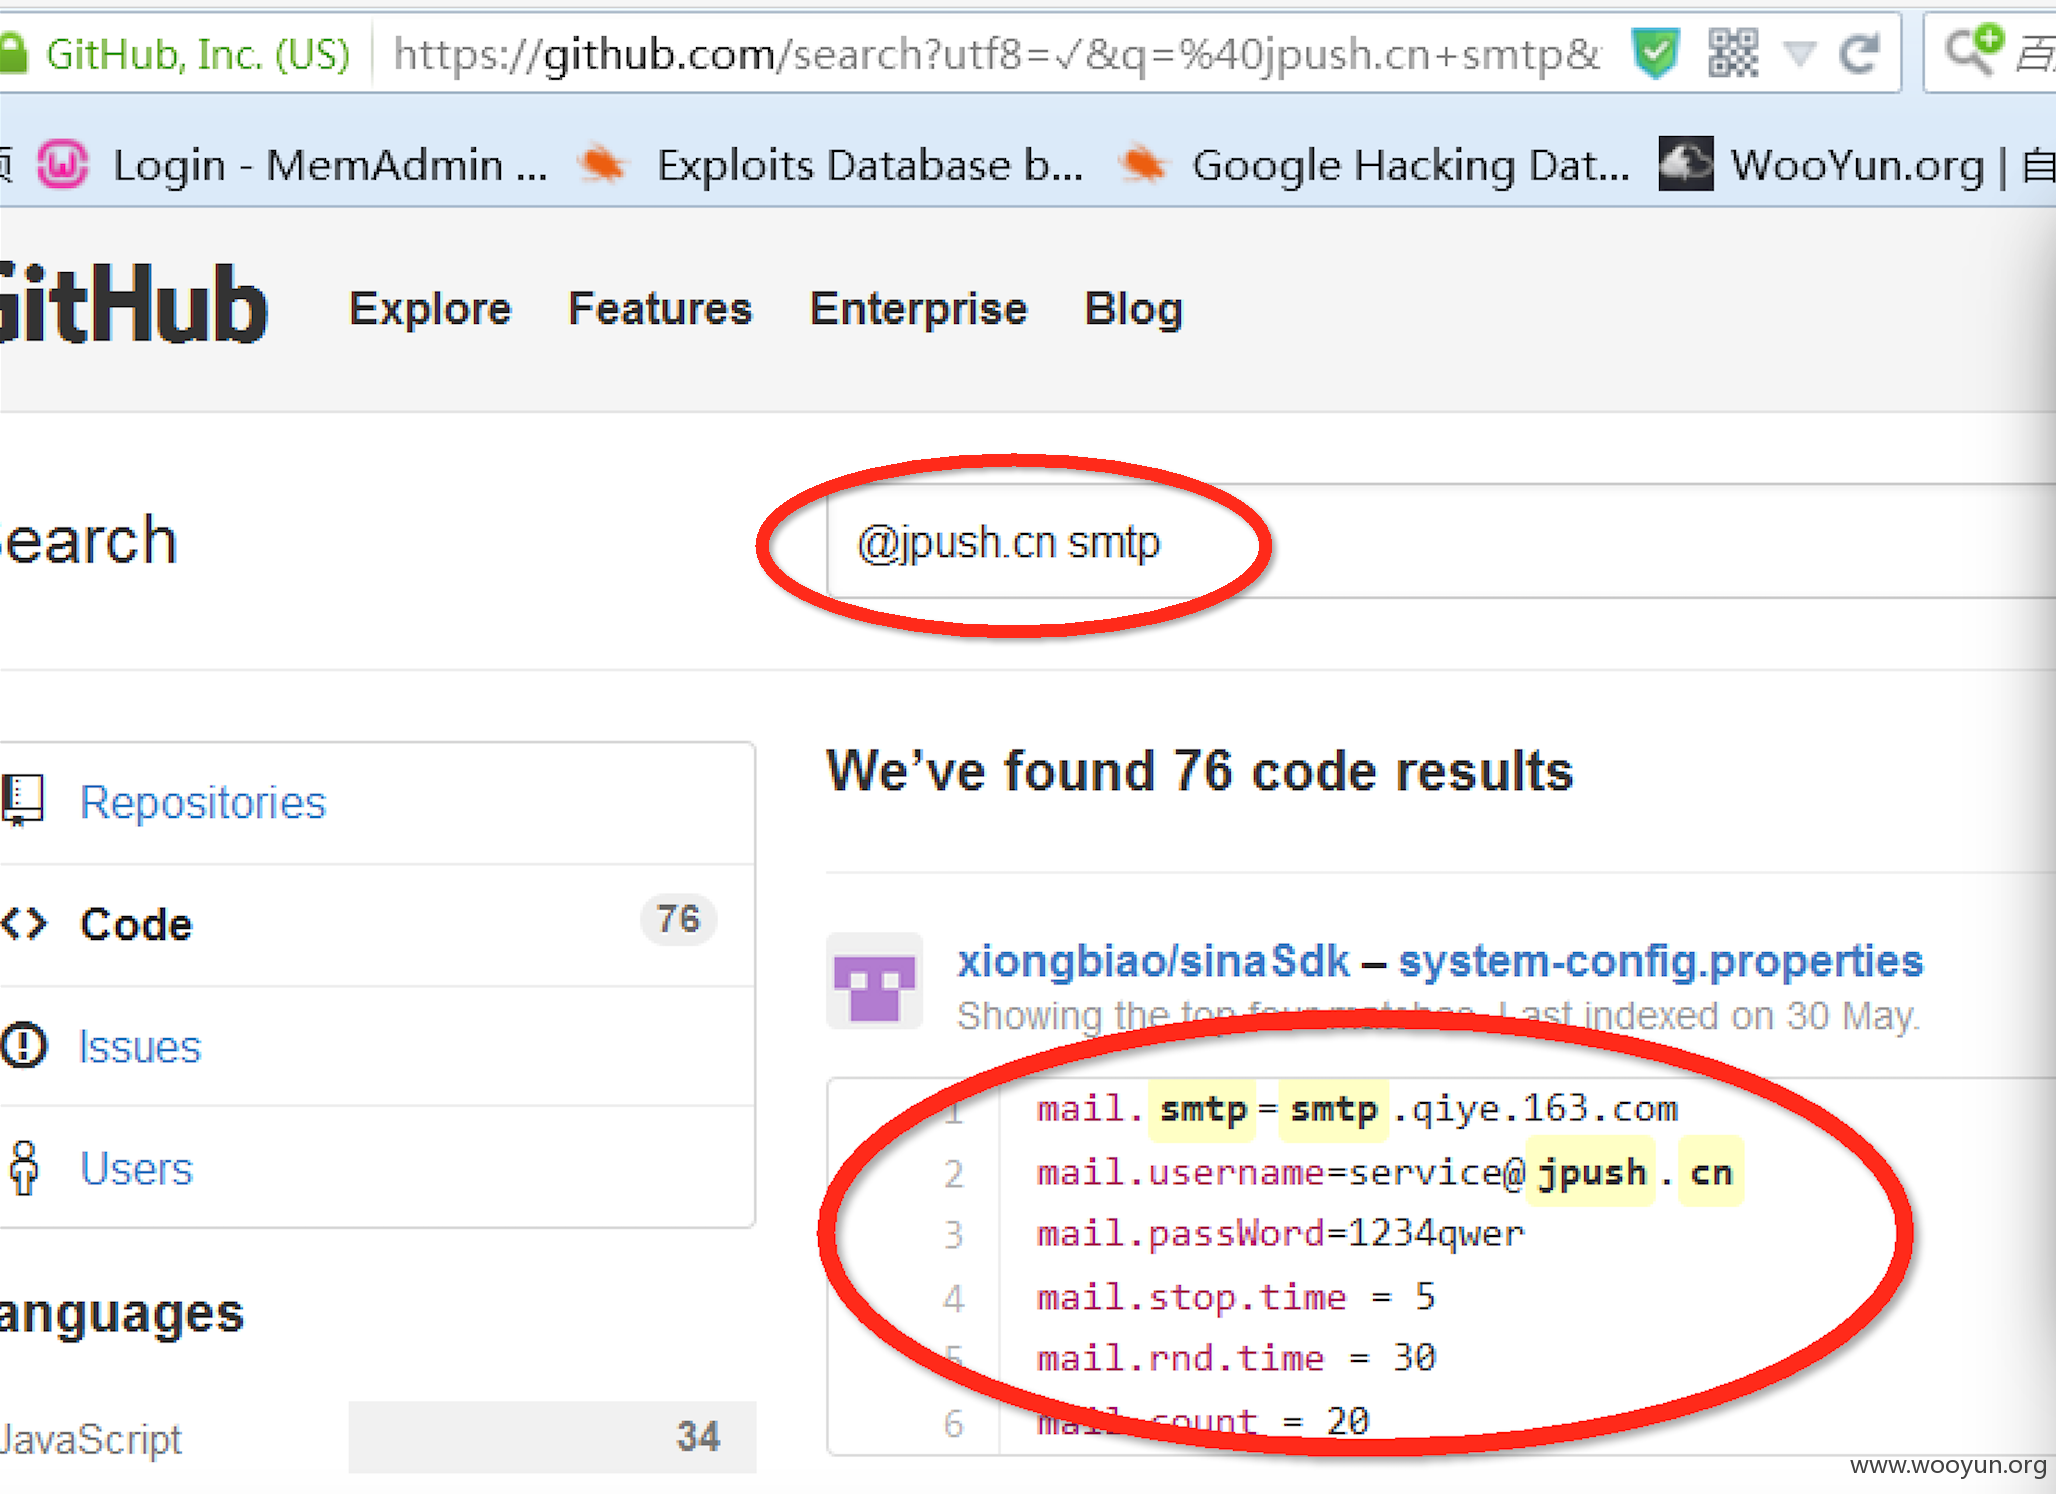Click the green shield security icon

pyautogui.click(x=1655, y=54)
